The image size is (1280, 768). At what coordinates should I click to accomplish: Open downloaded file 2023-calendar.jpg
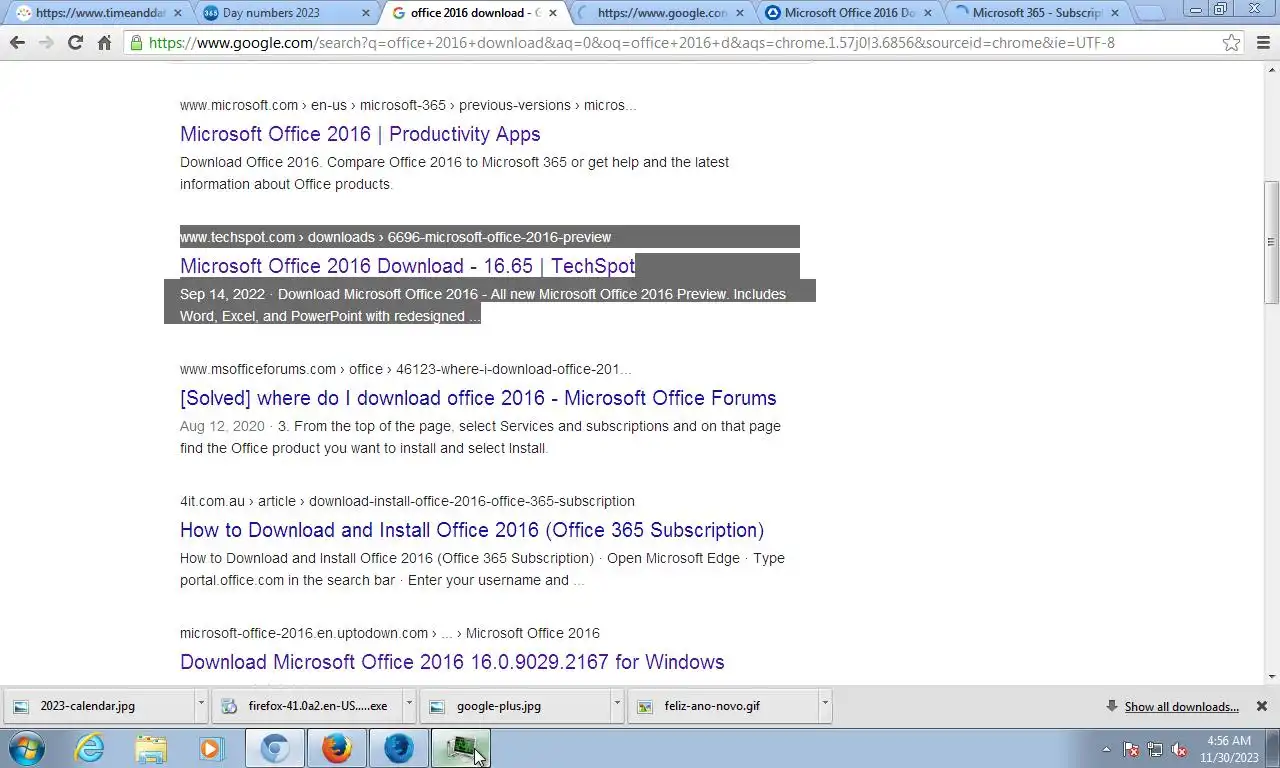(97, 706)
